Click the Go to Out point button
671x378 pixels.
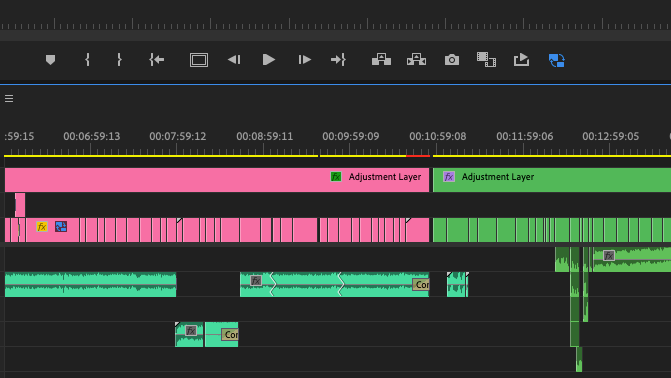pos(338,60)
